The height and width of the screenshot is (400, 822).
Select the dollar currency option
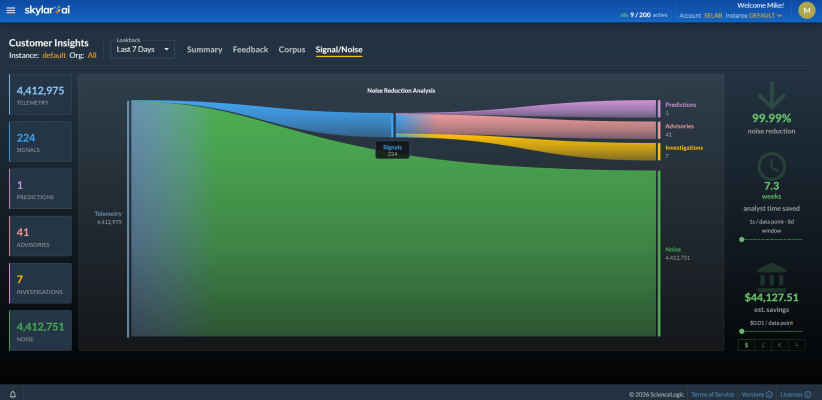747,345
